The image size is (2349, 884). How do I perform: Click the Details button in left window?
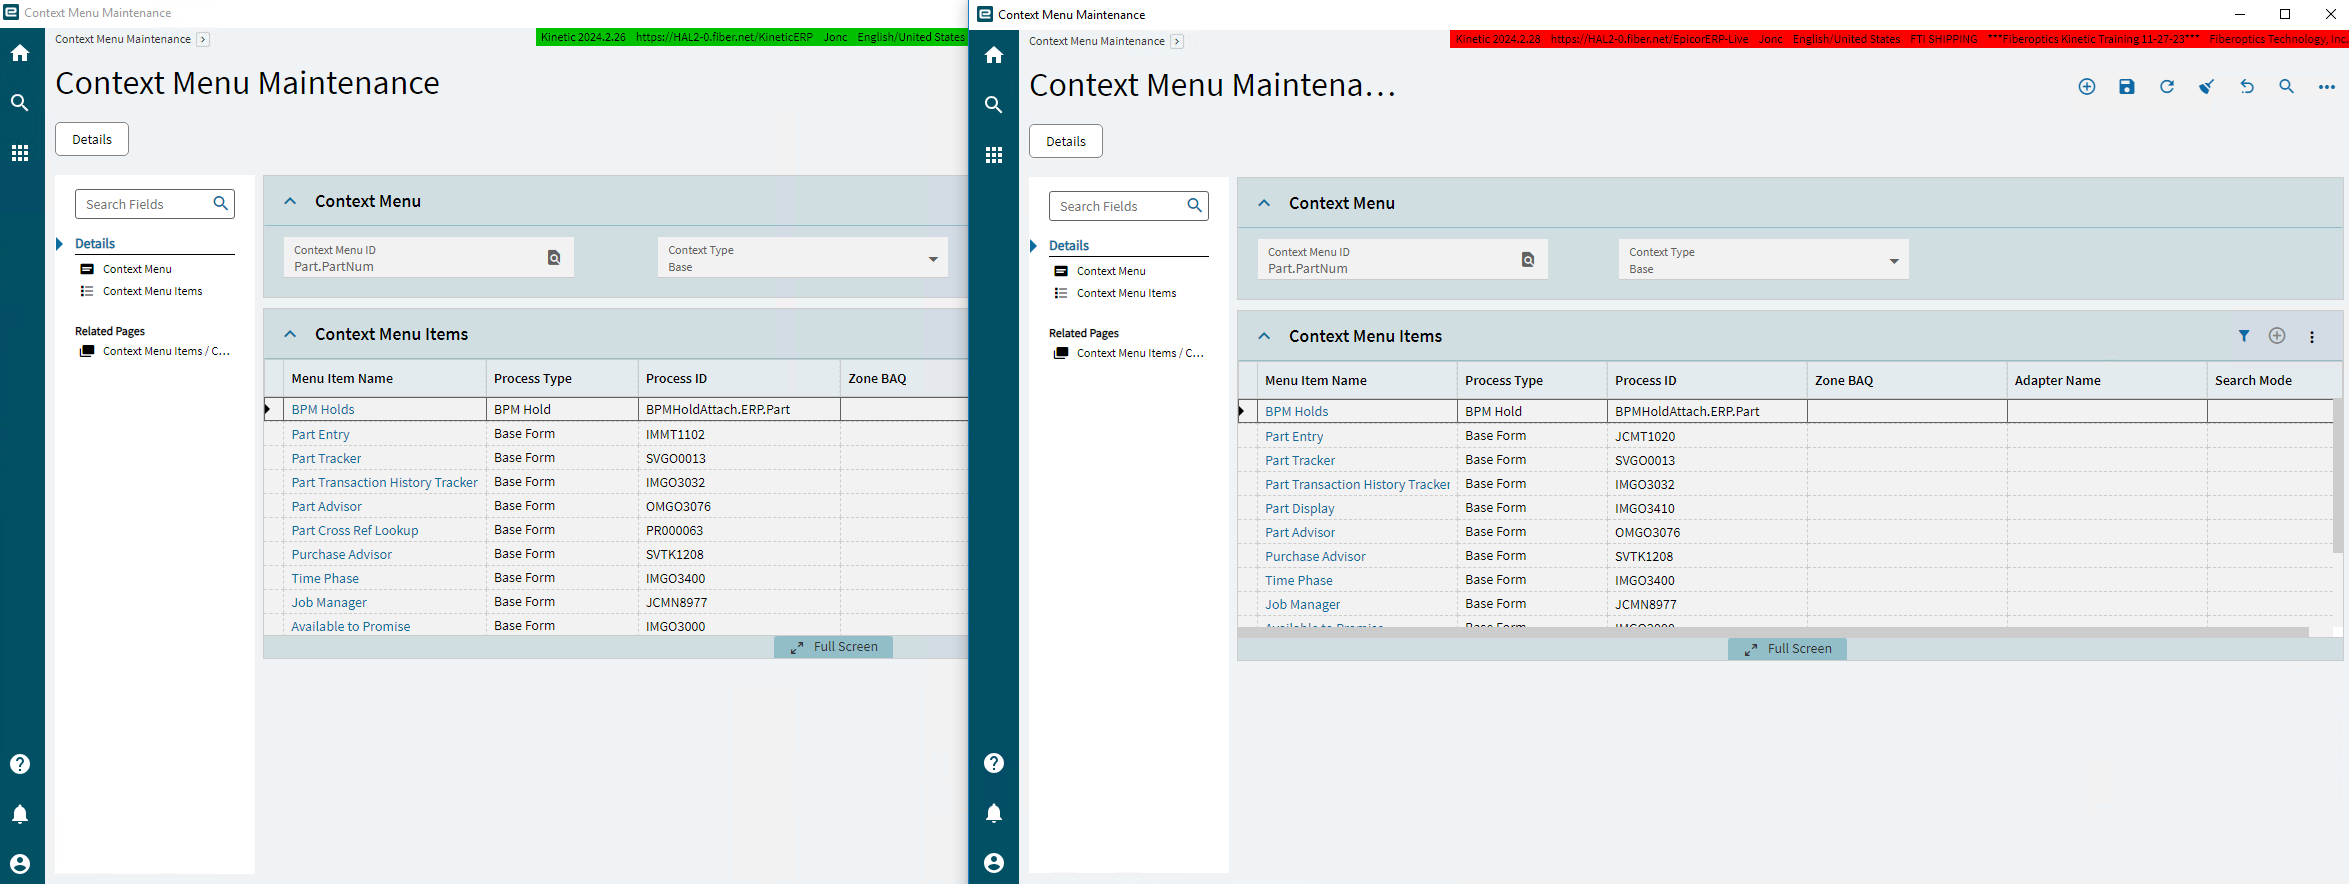[92, 139]
